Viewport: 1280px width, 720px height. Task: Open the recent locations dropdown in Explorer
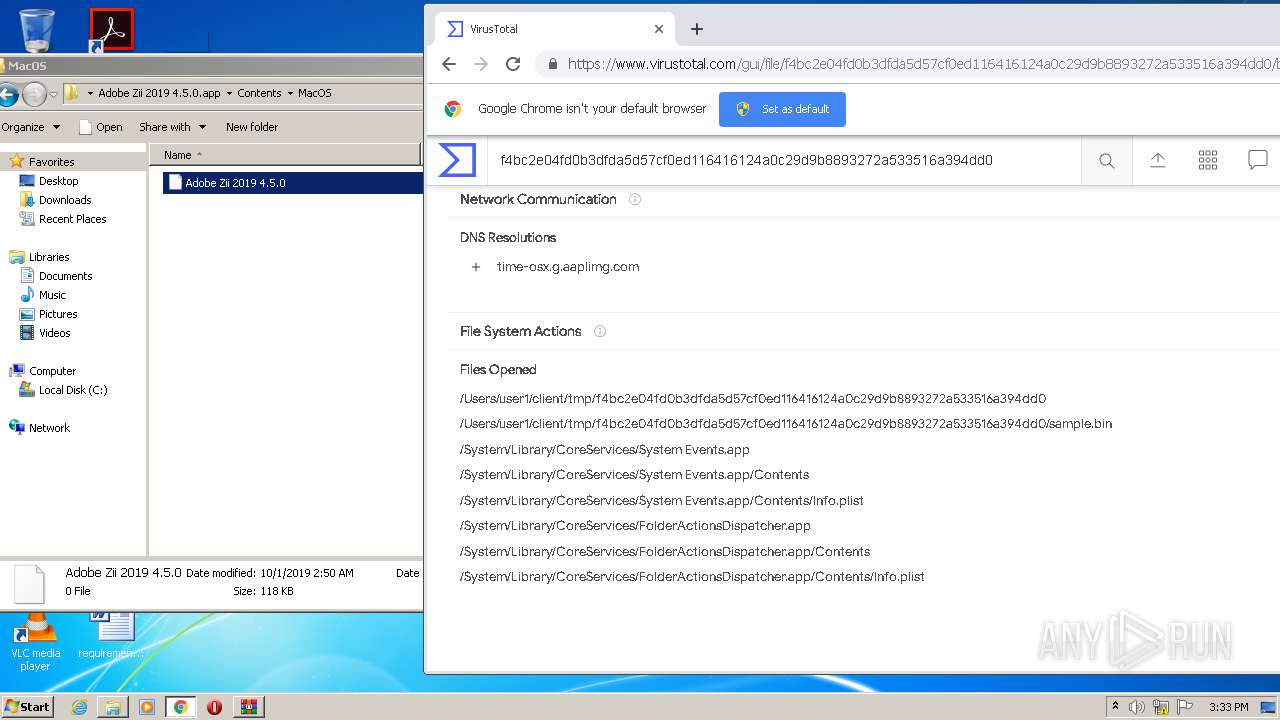coord(54,95)
